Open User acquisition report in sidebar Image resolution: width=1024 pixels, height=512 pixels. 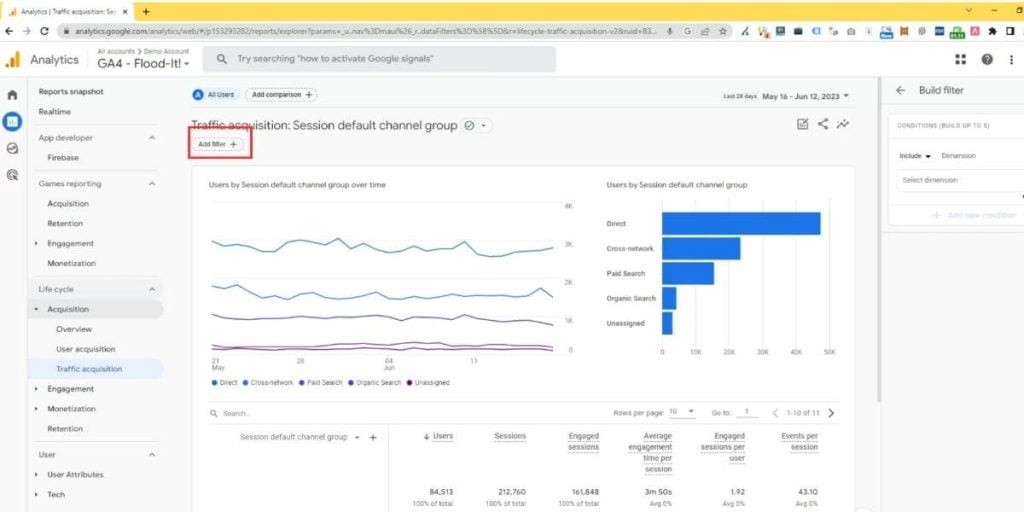pos(86,349)
